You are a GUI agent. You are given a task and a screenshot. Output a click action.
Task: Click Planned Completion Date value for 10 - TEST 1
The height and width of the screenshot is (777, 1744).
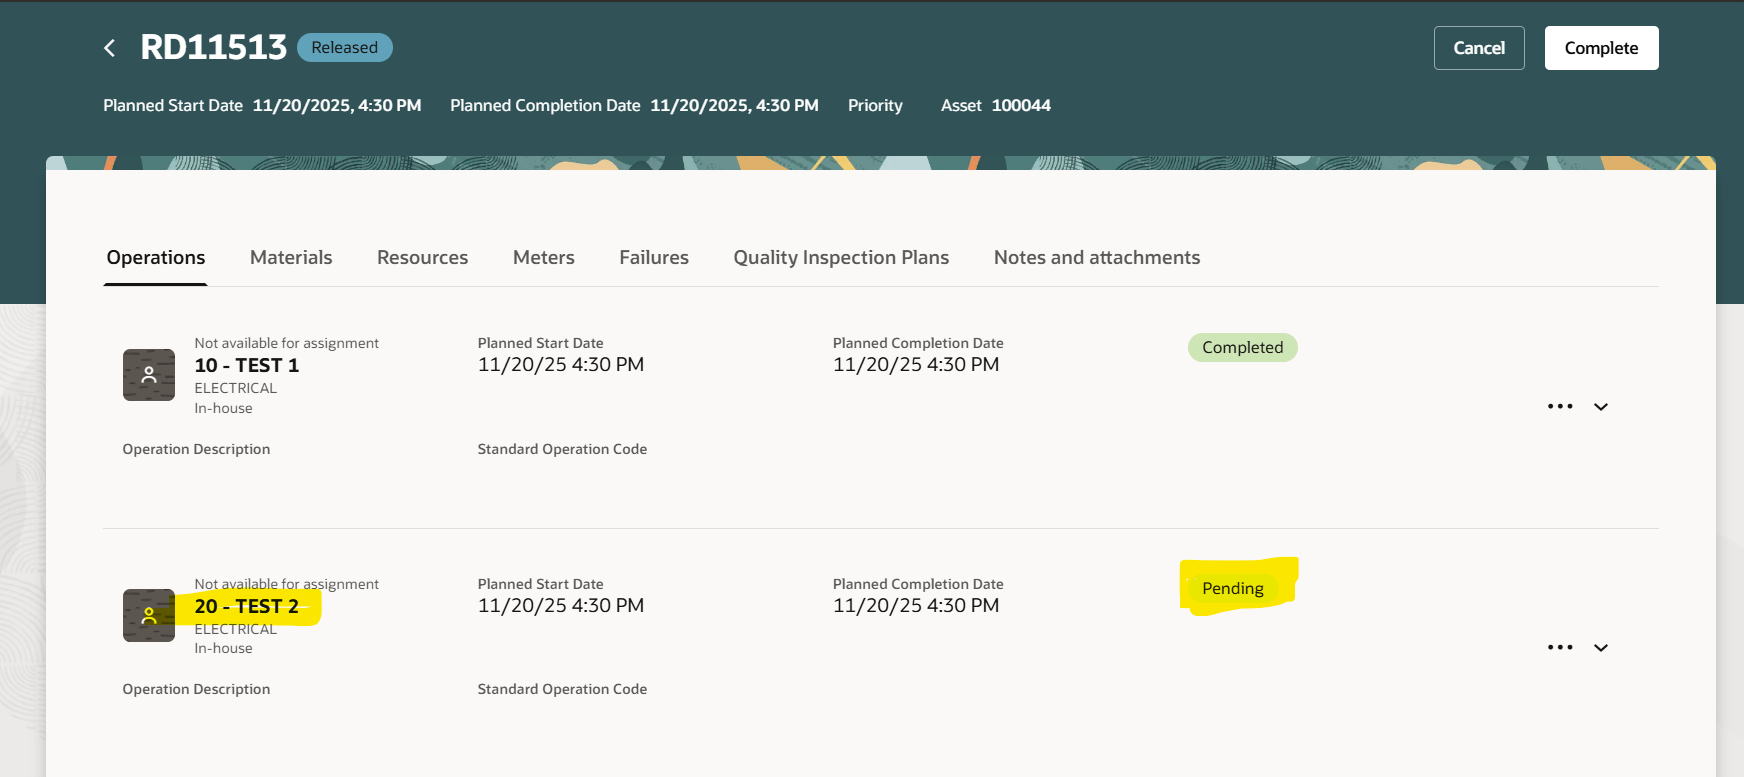[x=916, y=365]
